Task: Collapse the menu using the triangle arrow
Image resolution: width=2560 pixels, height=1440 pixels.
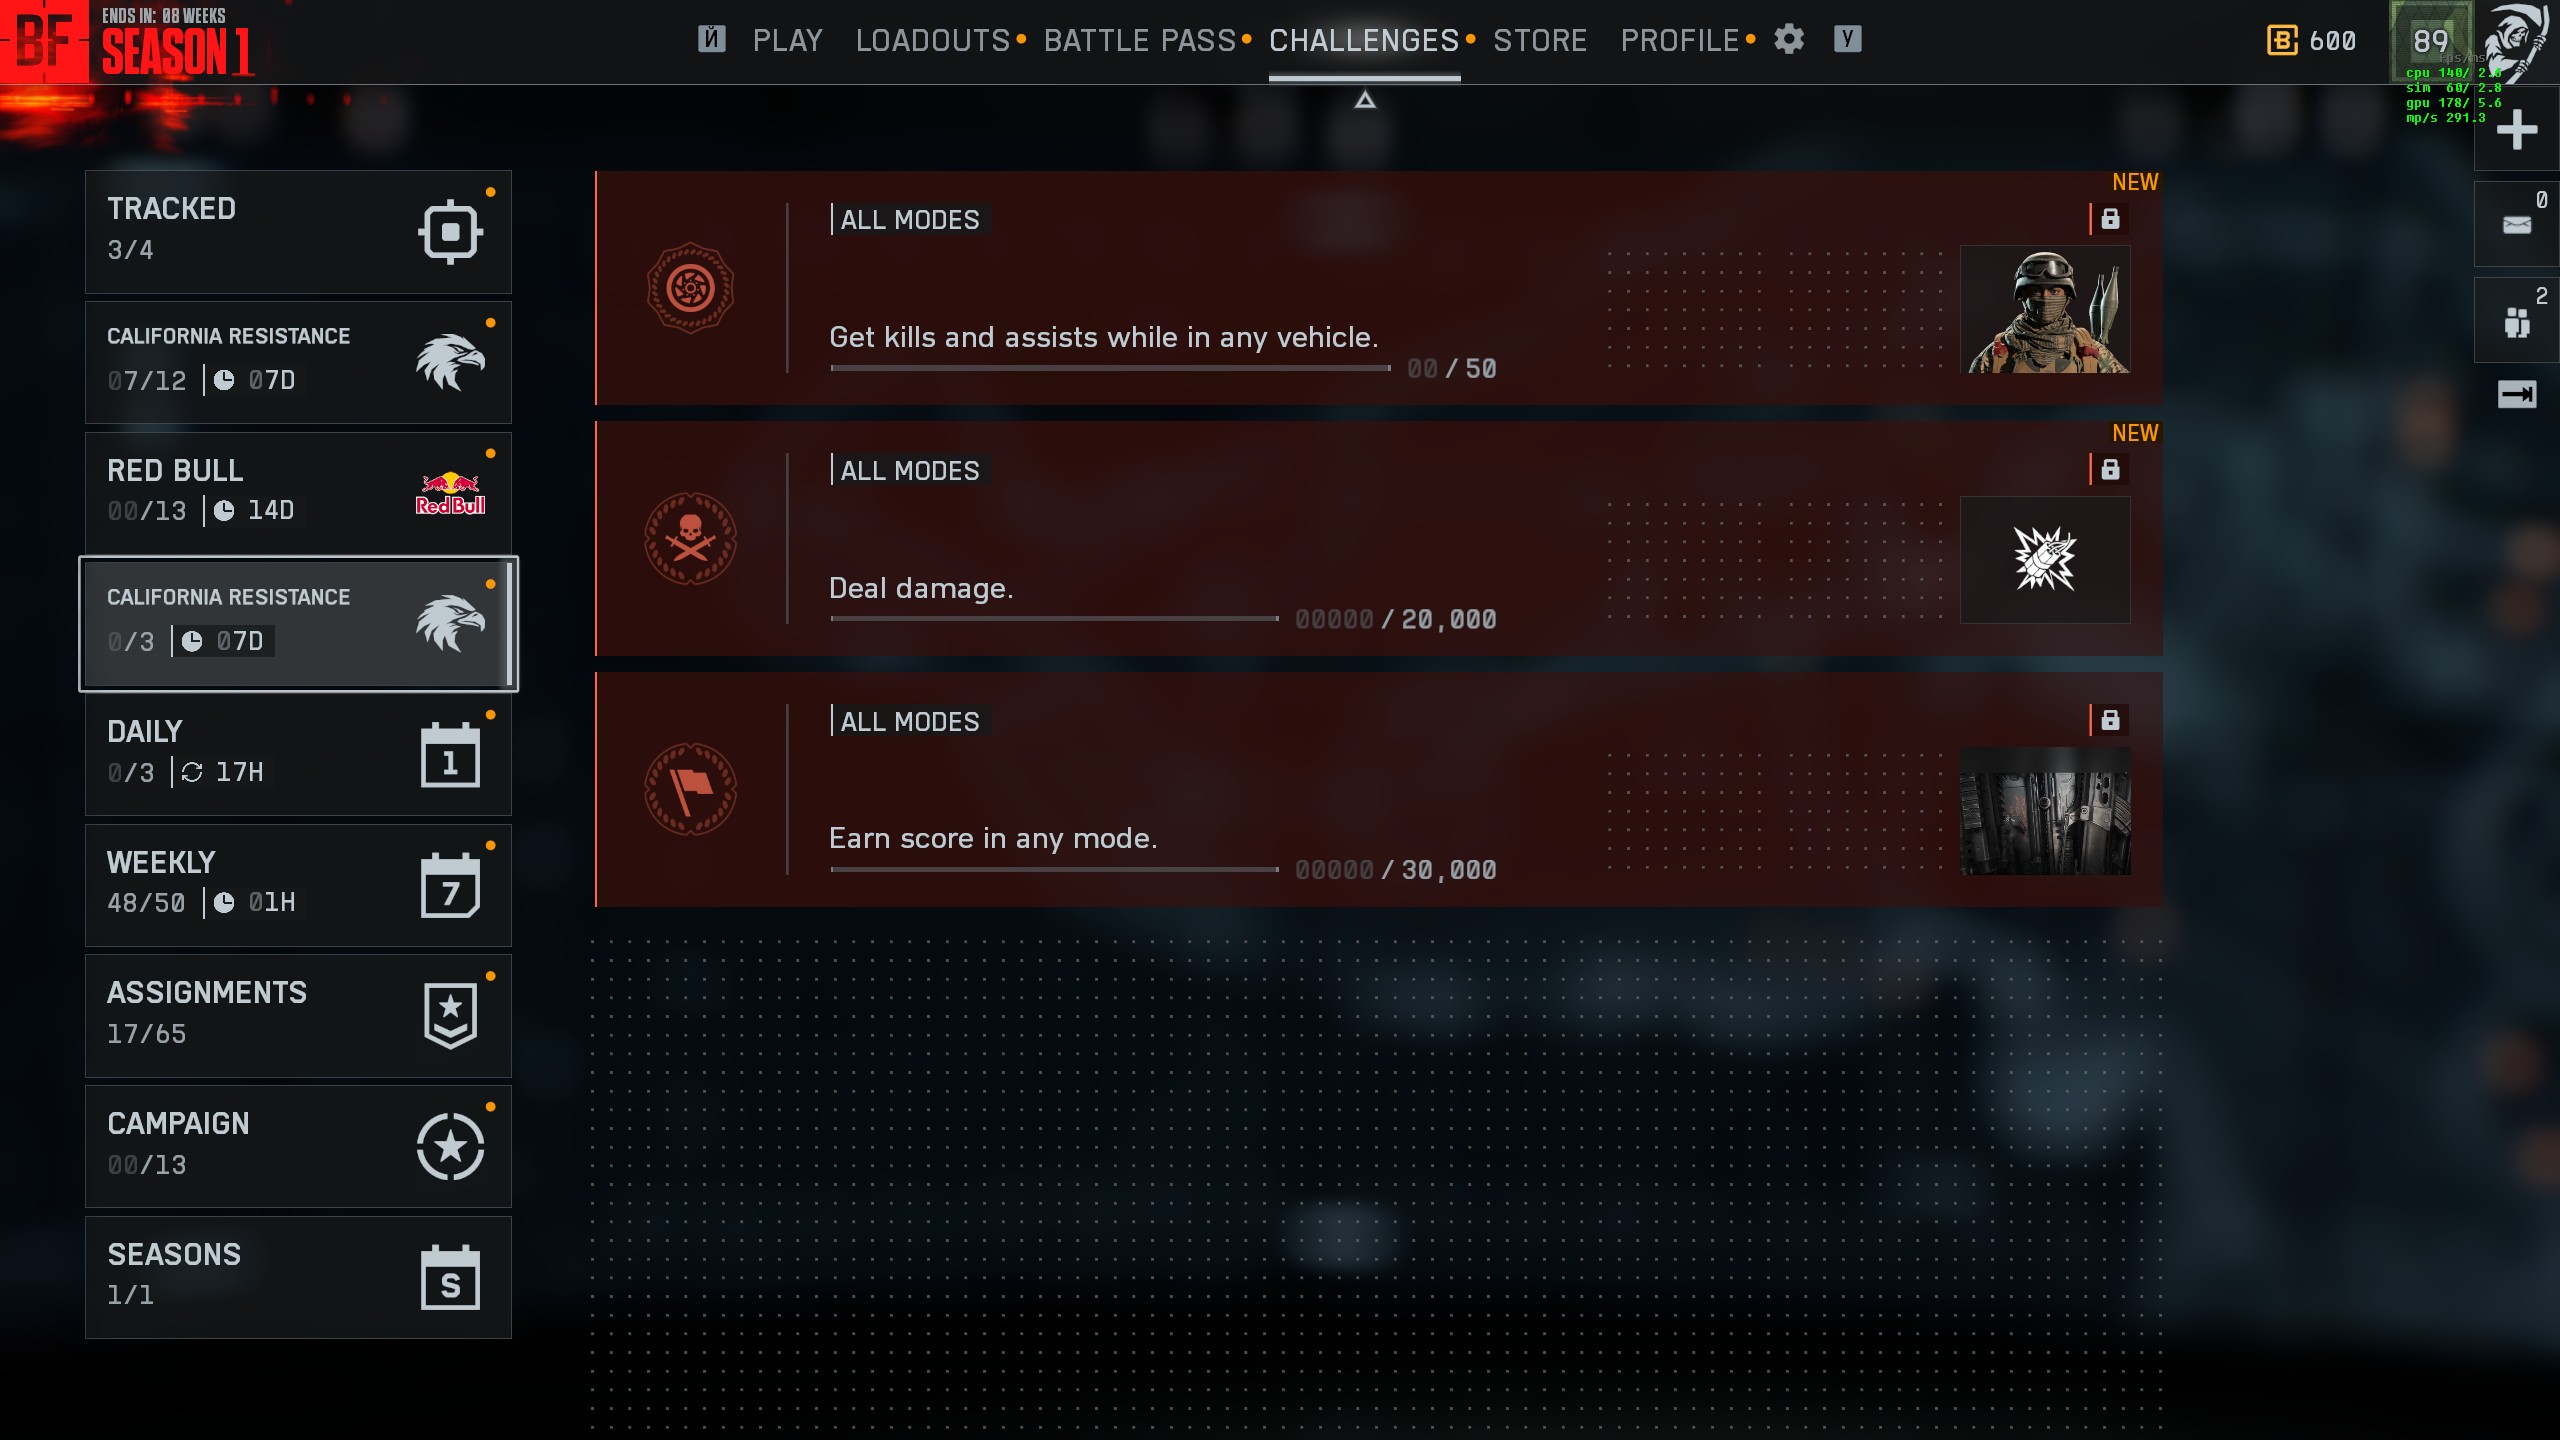Action: click(1365, 100)
